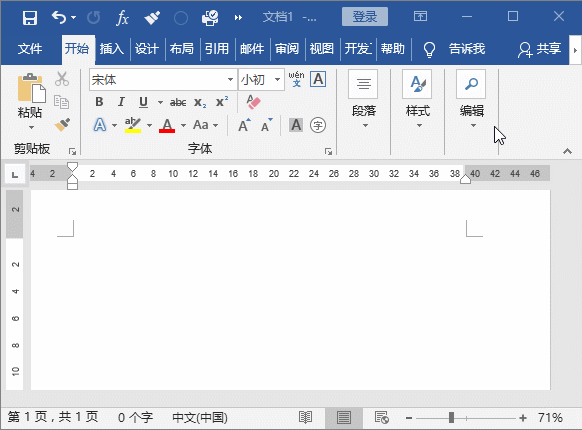Toggle italic formatting
The height and width of the screenshot is (430, 582).
click(121, 102)
